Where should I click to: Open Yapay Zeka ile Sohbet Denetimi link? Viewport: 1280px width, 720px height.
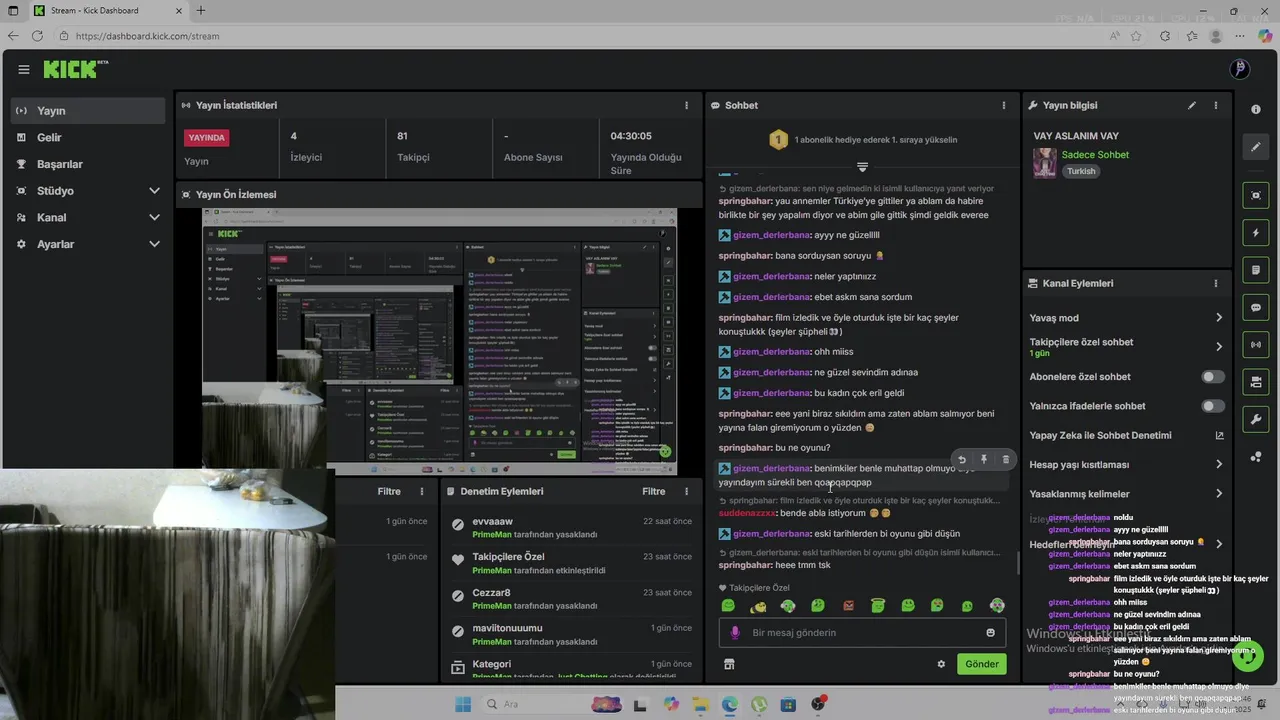[x=1127, y=435]
